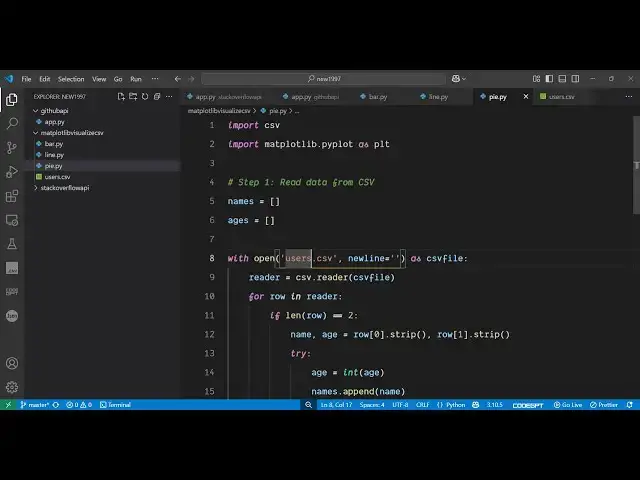Open the zoom magnifier in the status bar

click(309, 405)
